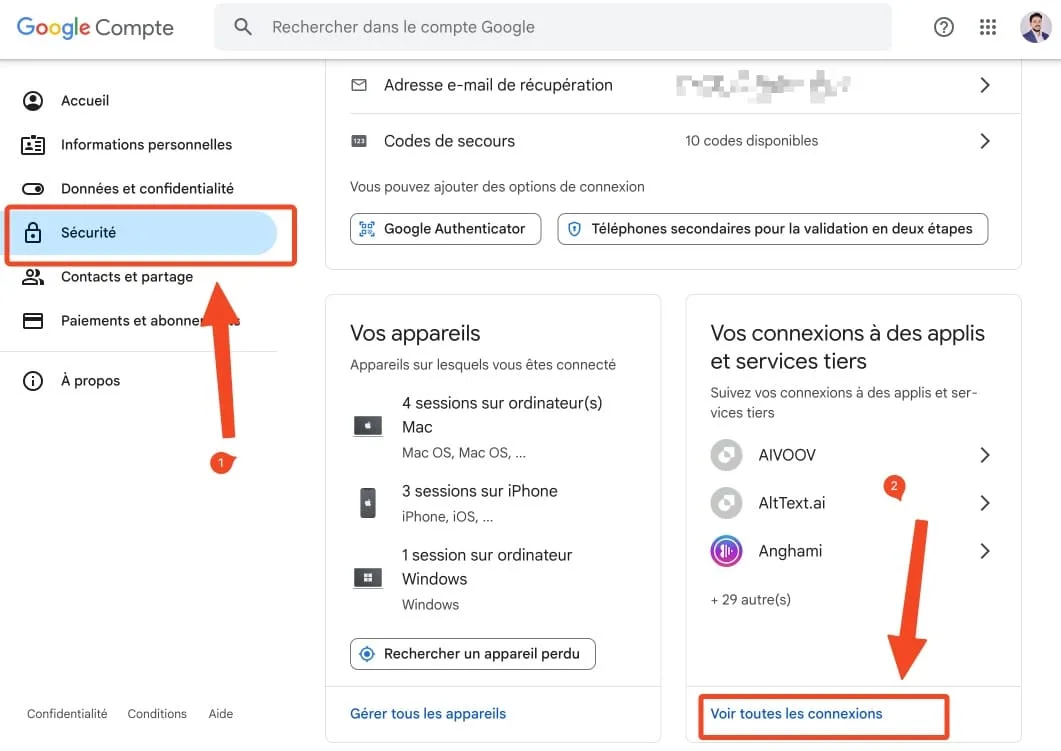
Task: Open details for AltText.ai connection
Action: (x=984, y=503)
